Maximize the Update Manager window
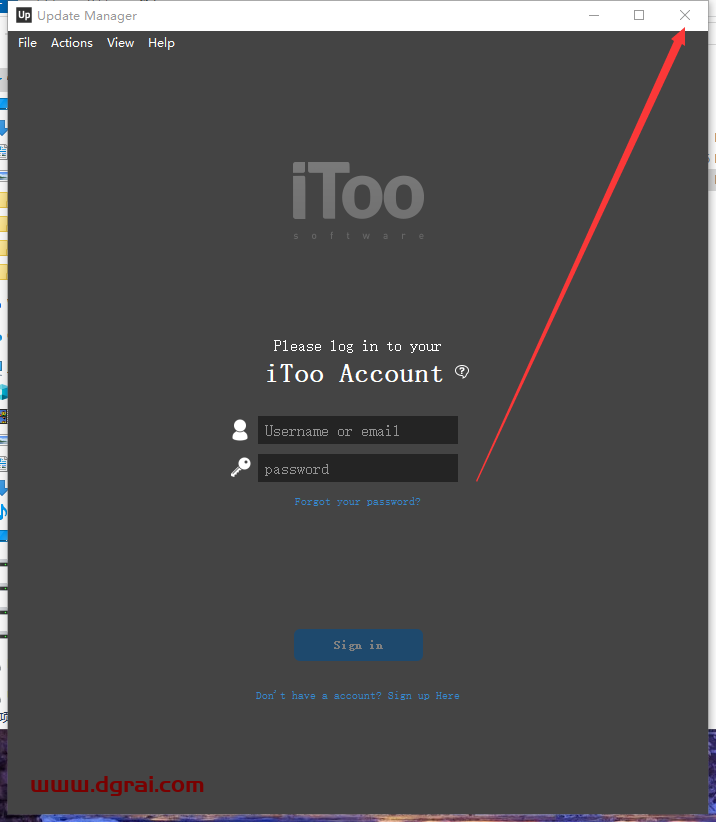The image size is (716, 822). point(639,15)
